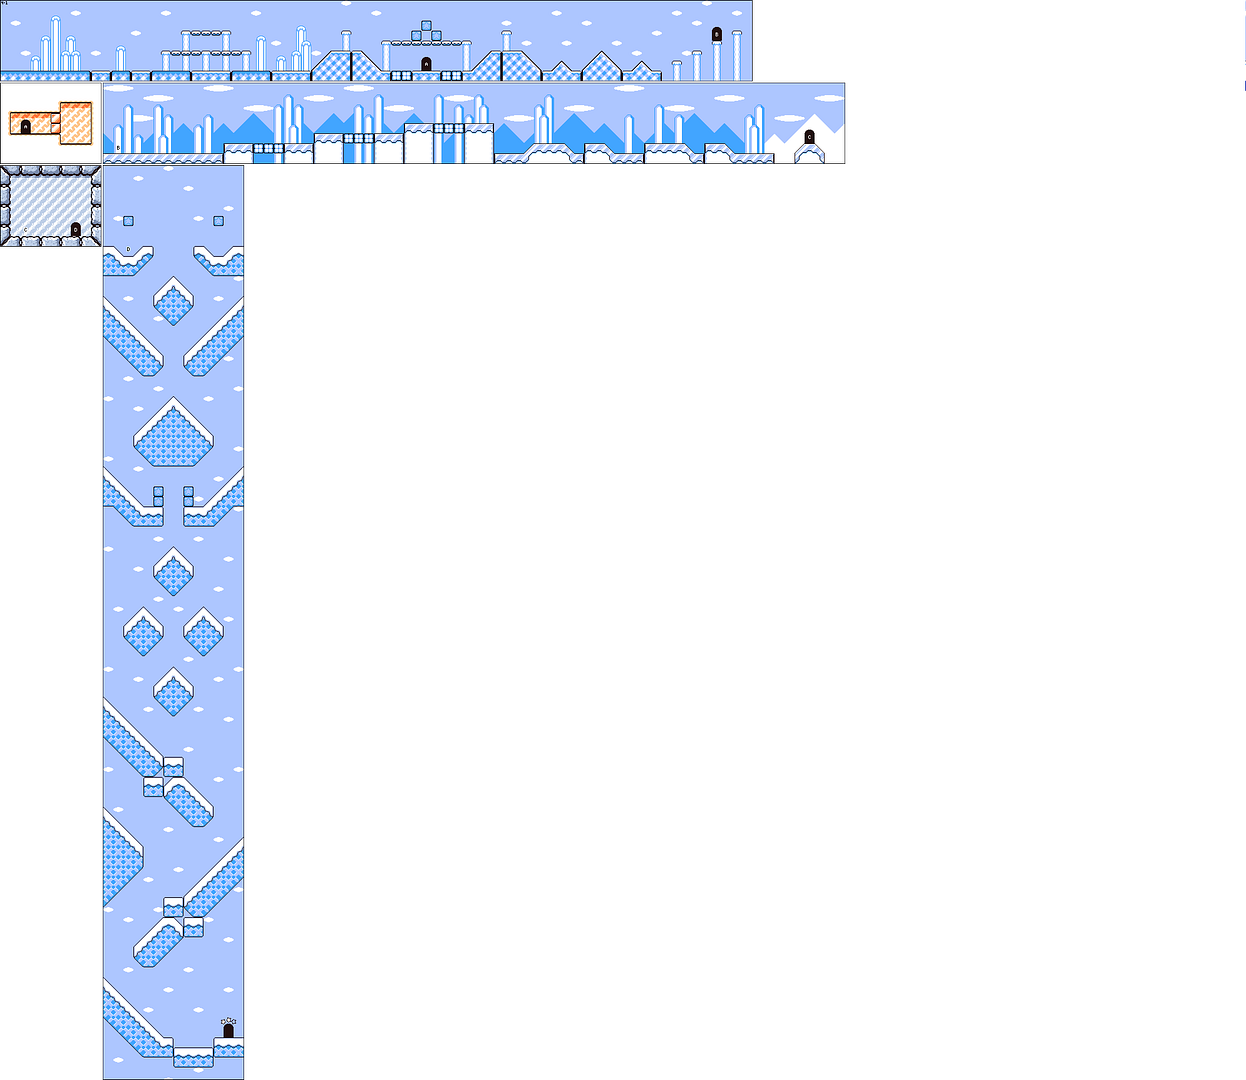
Task: Click the left floating ice block above label D
Action: pos(128,221)
